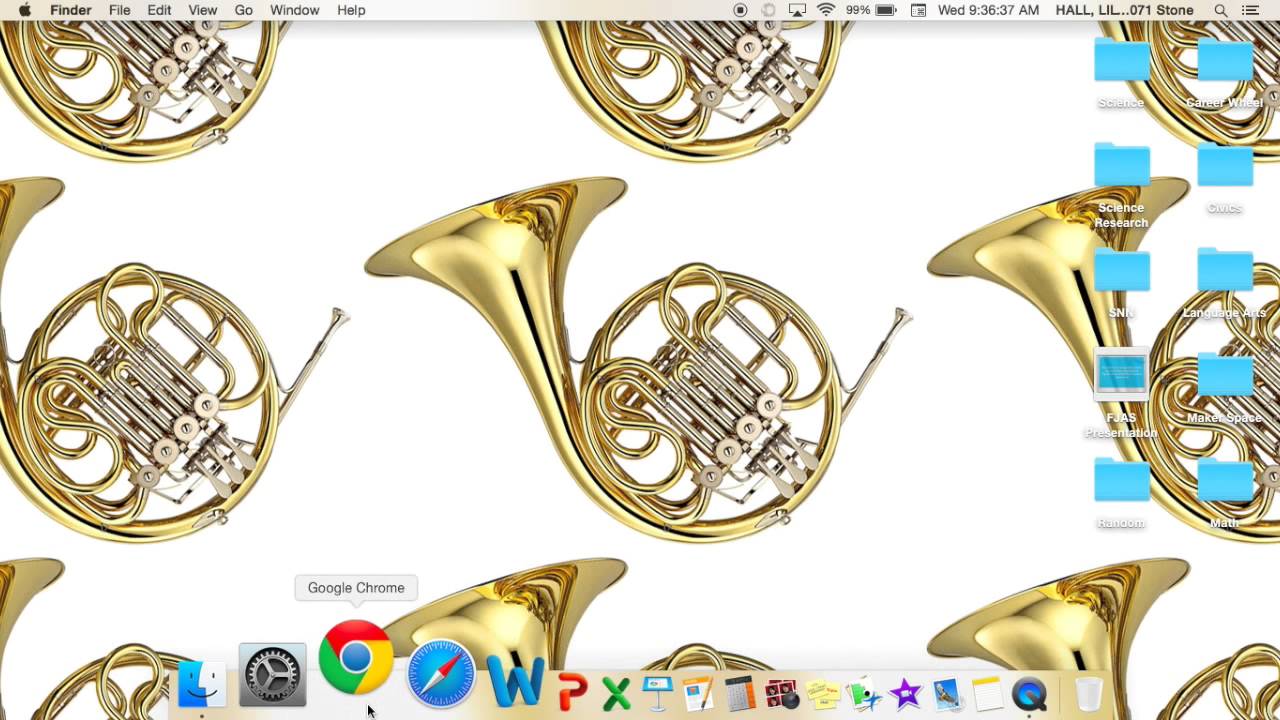This screenshot has width=1280, height=720.
Task: Click the screen recording stop icon
Action: pyautogui.click(x=740, y=10)
